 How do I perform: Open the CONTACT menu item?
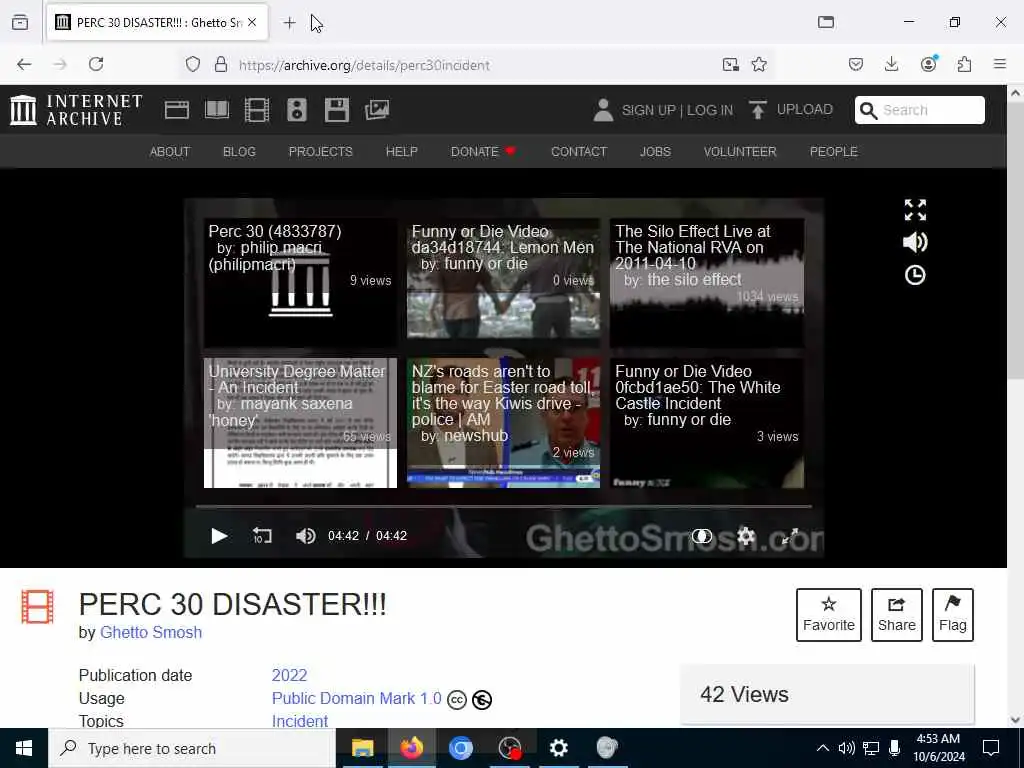click(579, 152)
